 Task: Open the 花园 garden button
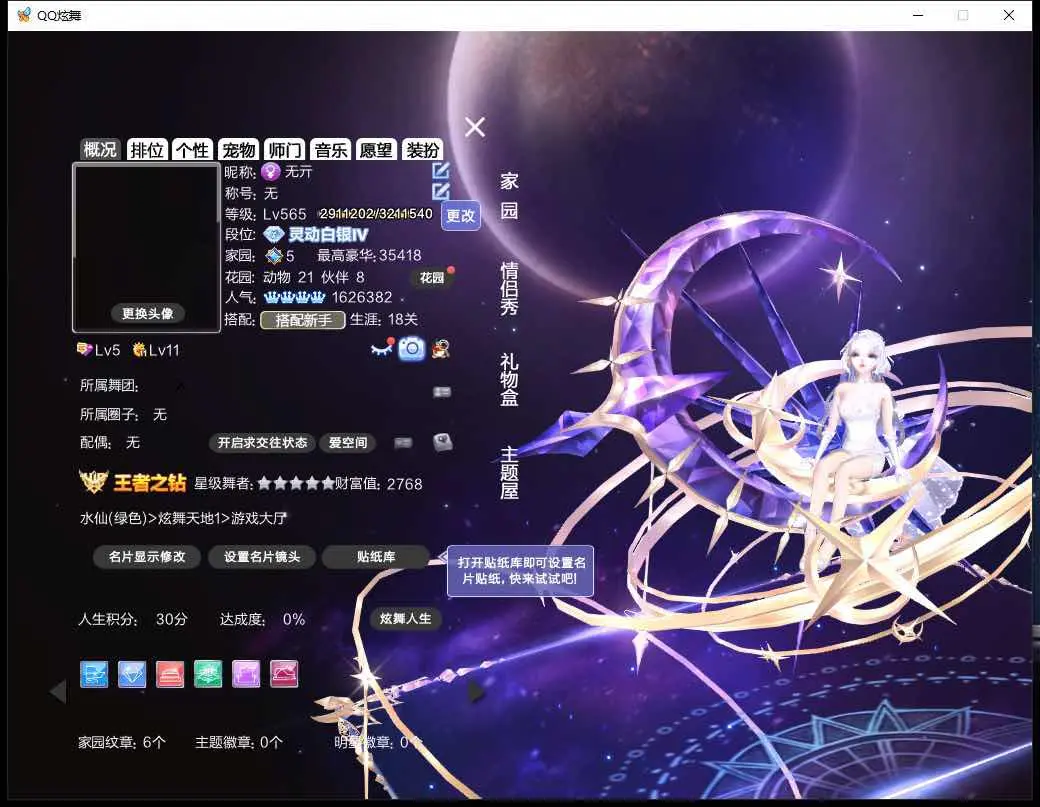click(x=432, y=278)
